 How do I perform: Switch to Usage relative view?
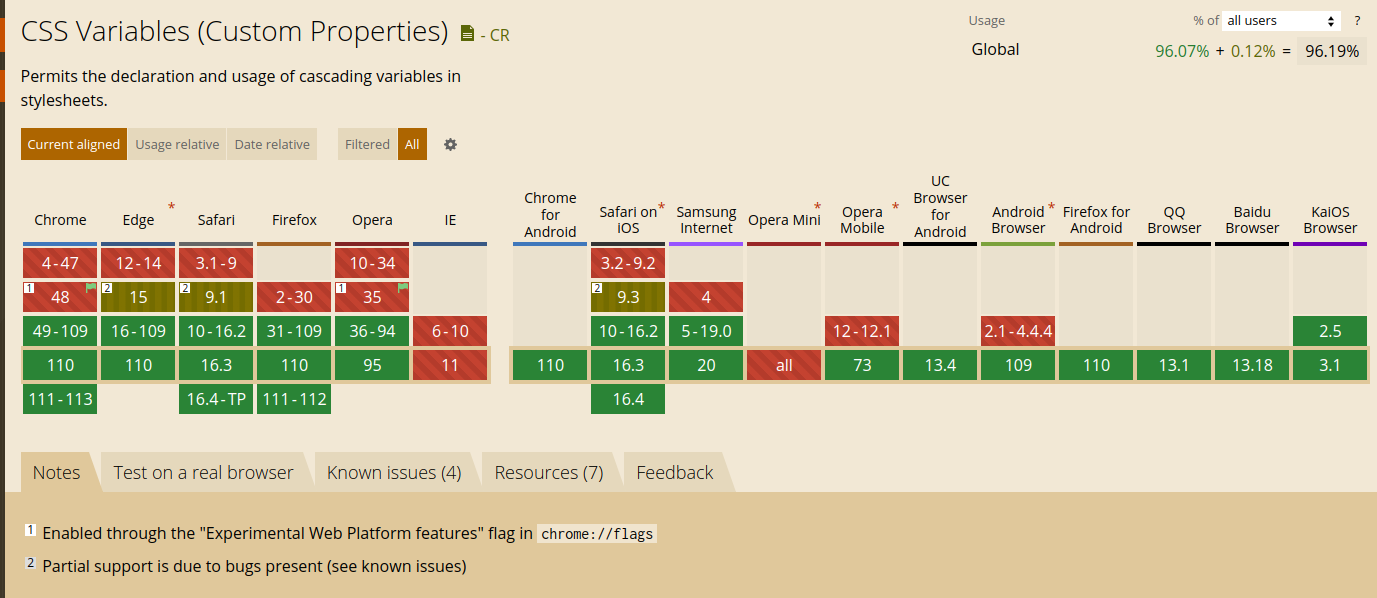point(177,144)
